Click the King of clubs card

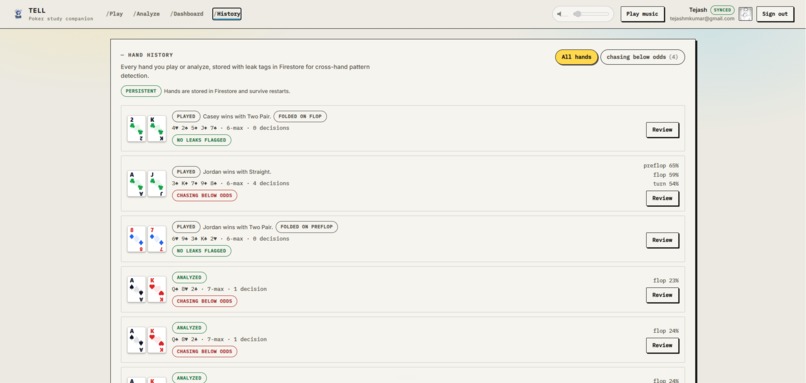pyautogui.click(x=157, y=129)
